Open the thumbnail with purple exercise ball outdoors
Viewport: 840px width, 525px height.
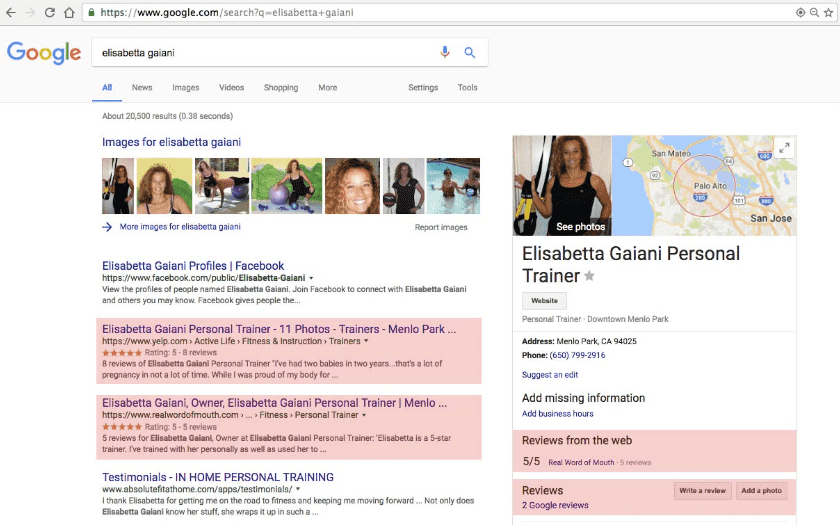pyautogui.click(x=287, y=186)
